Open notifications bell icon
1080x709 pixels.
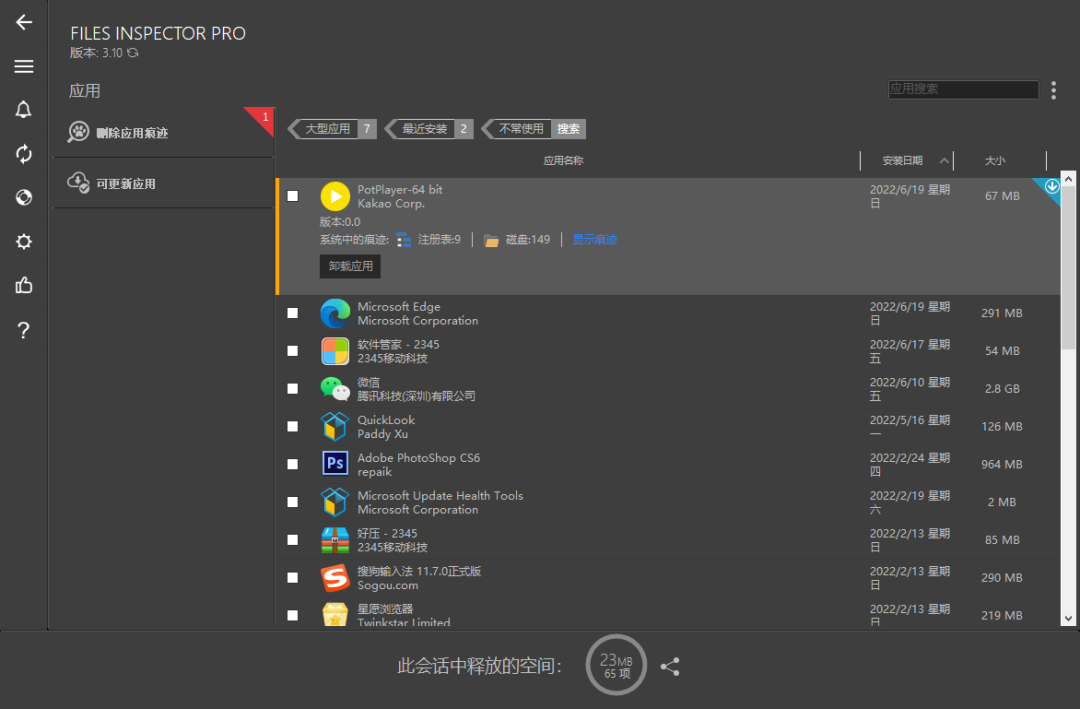pyautogui.click(x=23, y=110)
